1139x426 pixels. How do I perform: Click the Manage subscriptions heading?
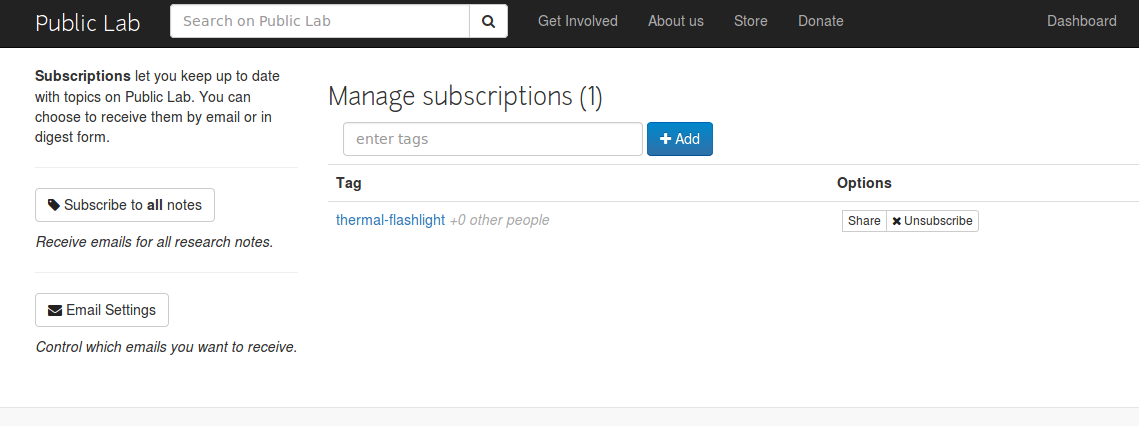(465, 97)
